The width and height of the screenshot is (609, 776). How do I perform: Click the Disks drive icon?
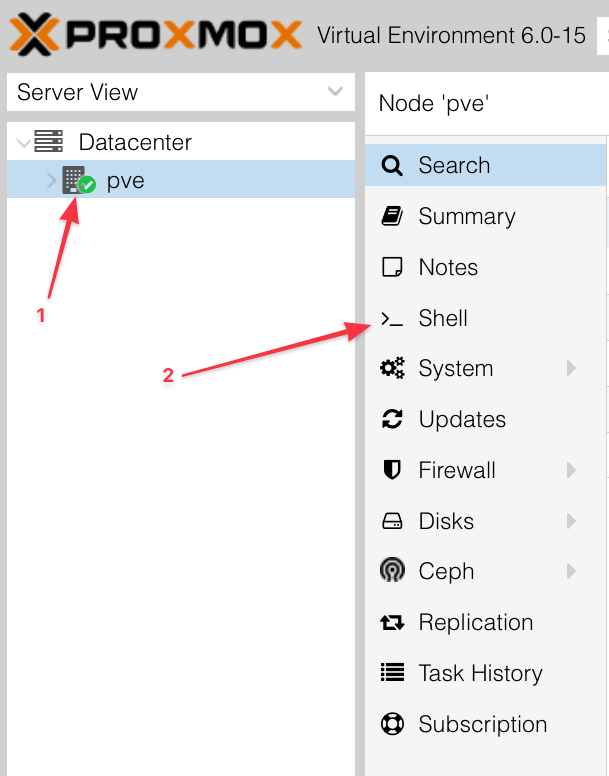392,521
